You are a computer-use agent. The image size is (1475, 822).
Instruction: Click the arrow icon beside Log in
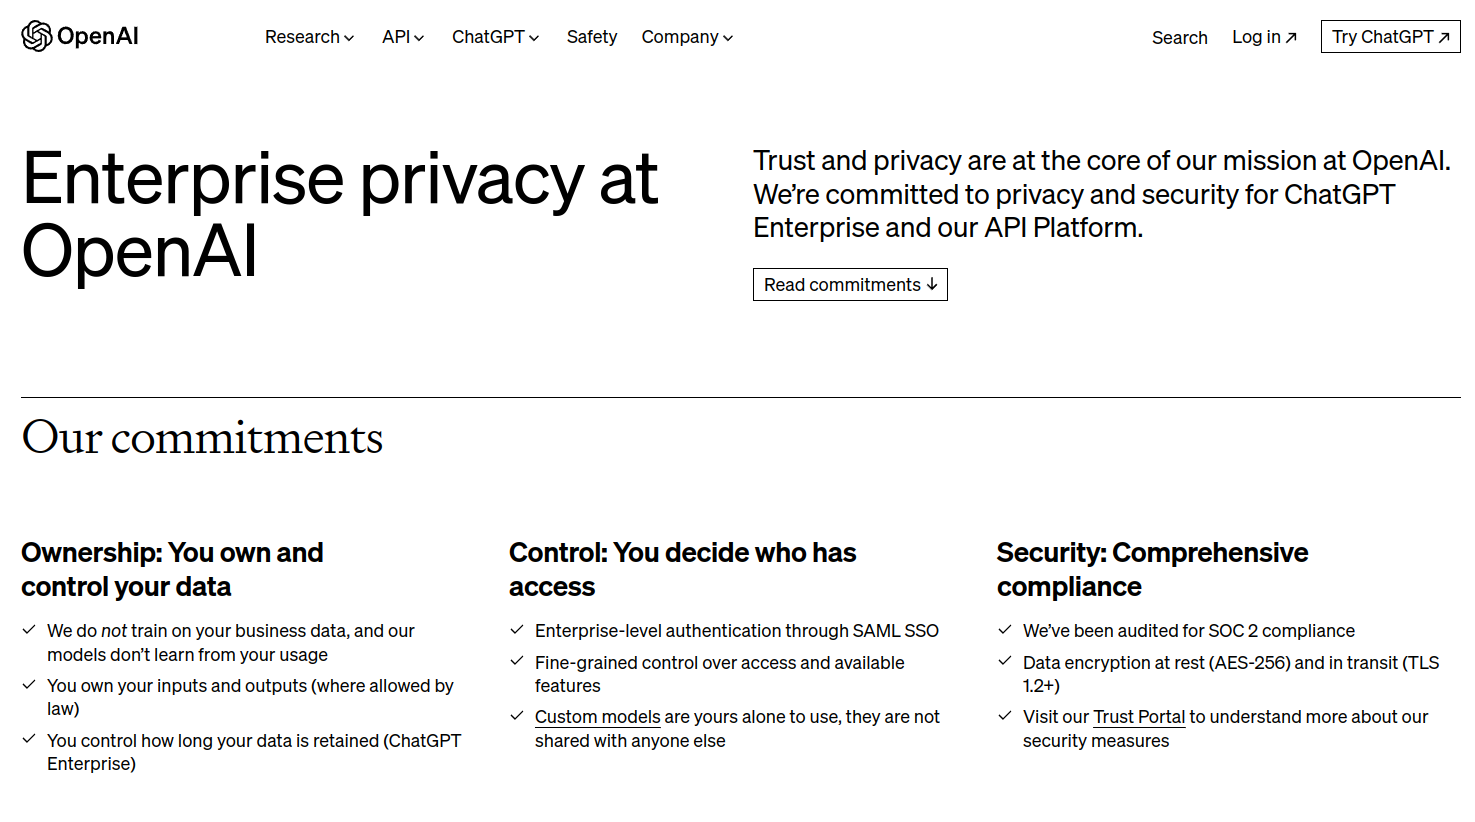pyautogui.click(x=1291, y=38)
